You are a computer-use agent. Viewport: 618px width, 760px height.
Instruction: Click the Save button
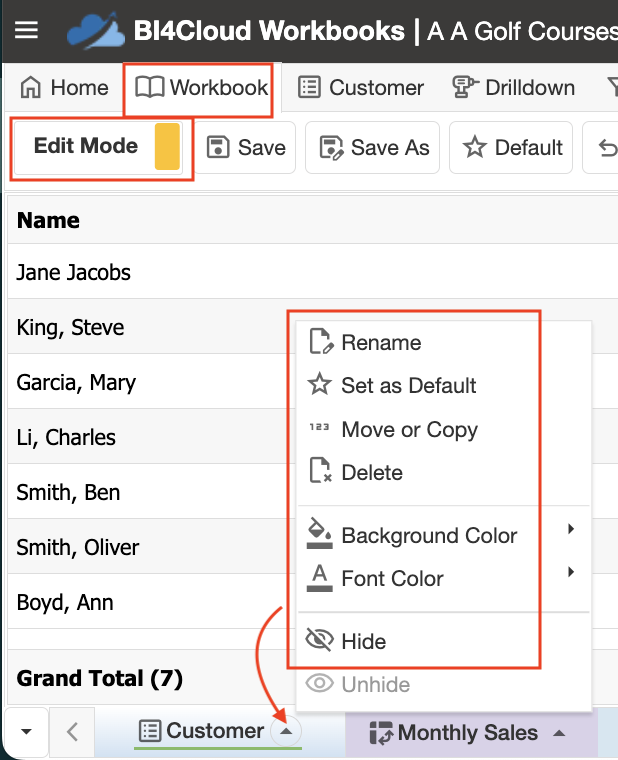pyautogui.click(x=246, y=147)
